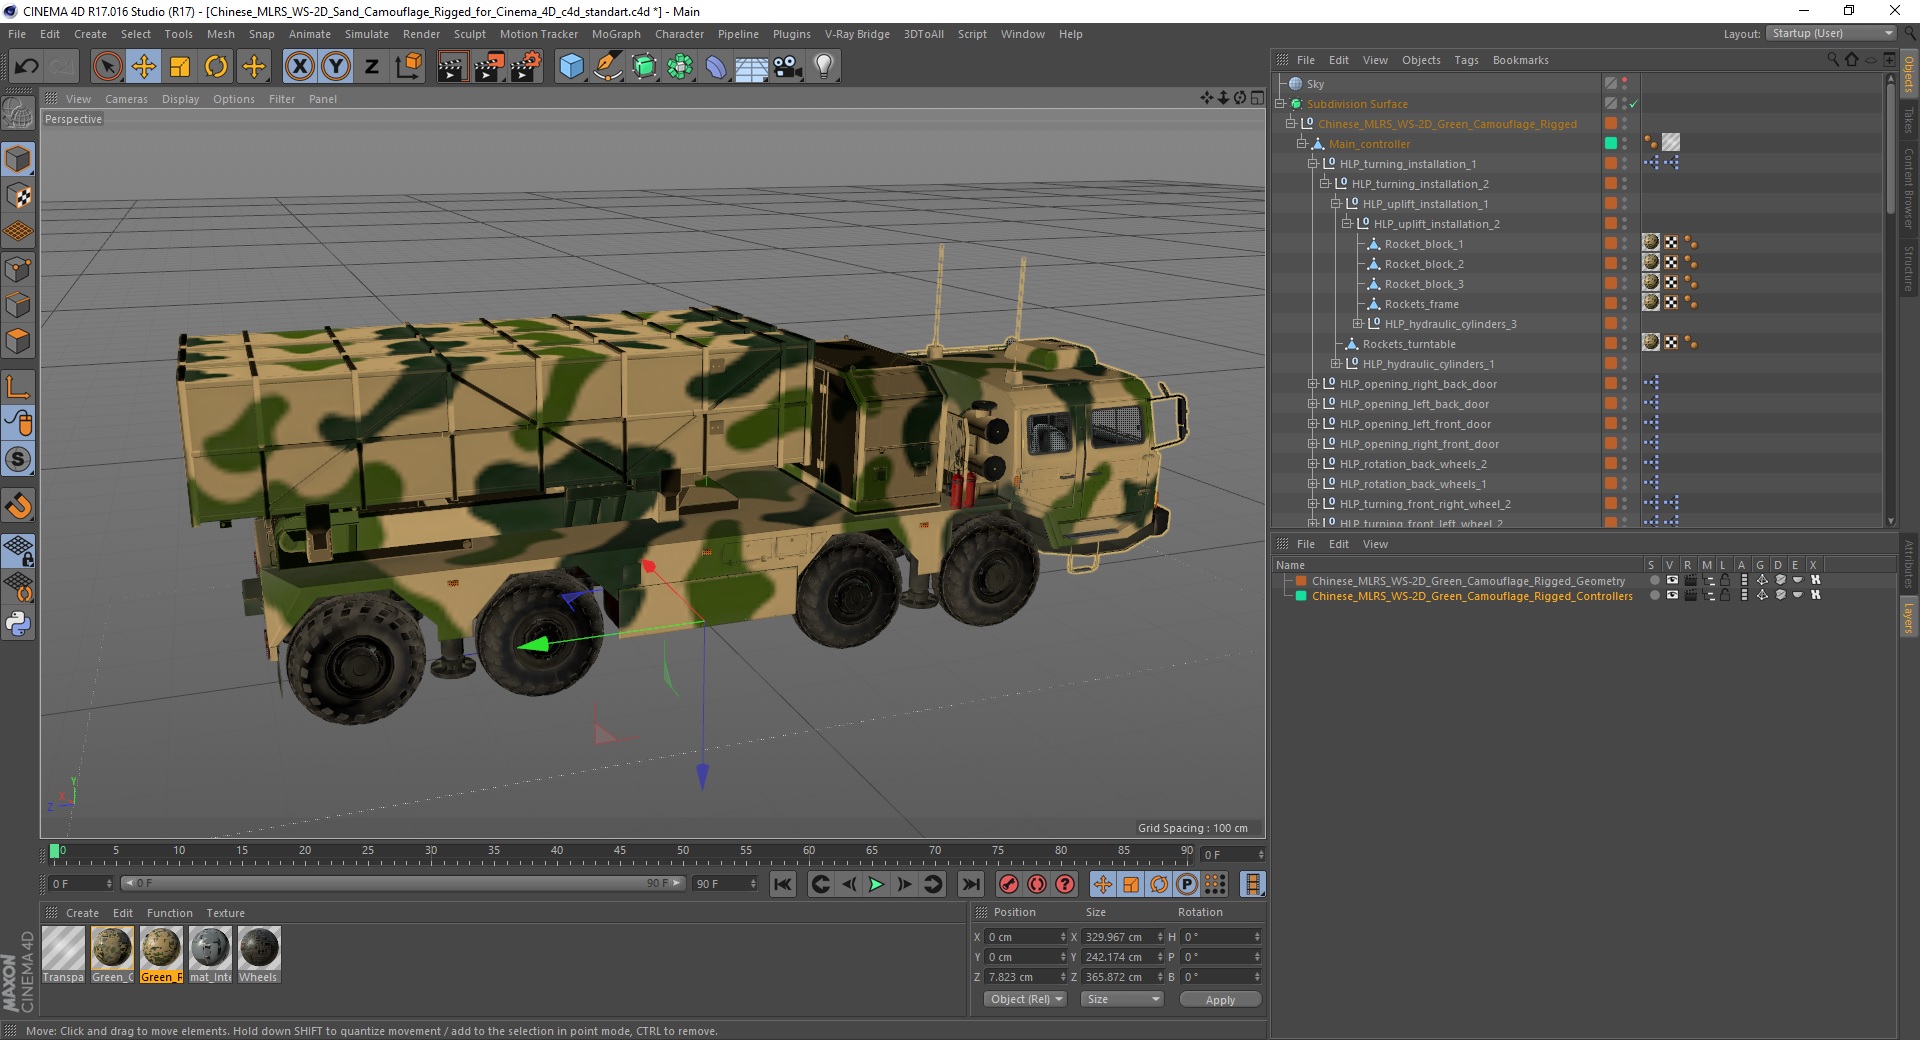The width and height of the screenshot is (1920, 1040).
Task: Click the Position X input field
Action: pyautogui.click(x=1026, y=937)
